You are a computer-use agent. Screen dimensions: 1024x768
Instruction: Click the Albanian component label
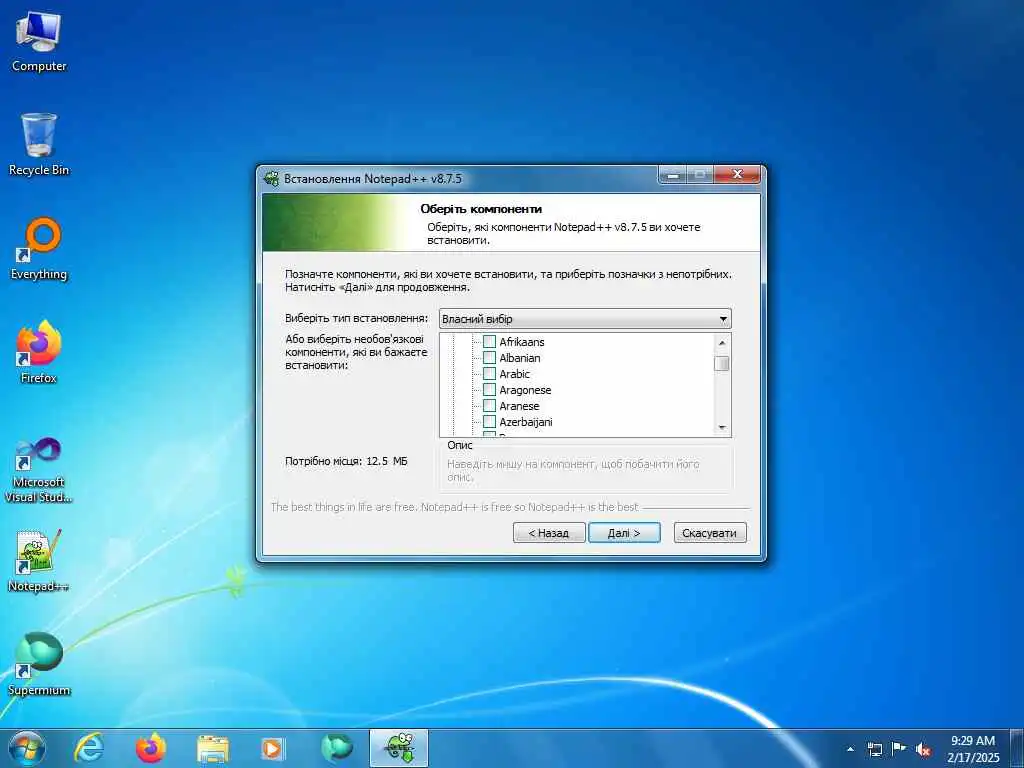pyautogui.click(x=520, y=358)
